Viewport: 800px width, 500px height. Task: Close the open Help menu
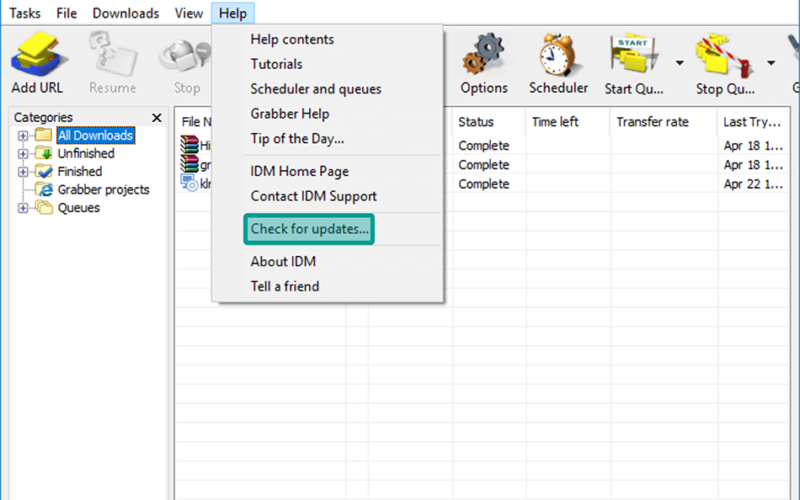[233, 13]
